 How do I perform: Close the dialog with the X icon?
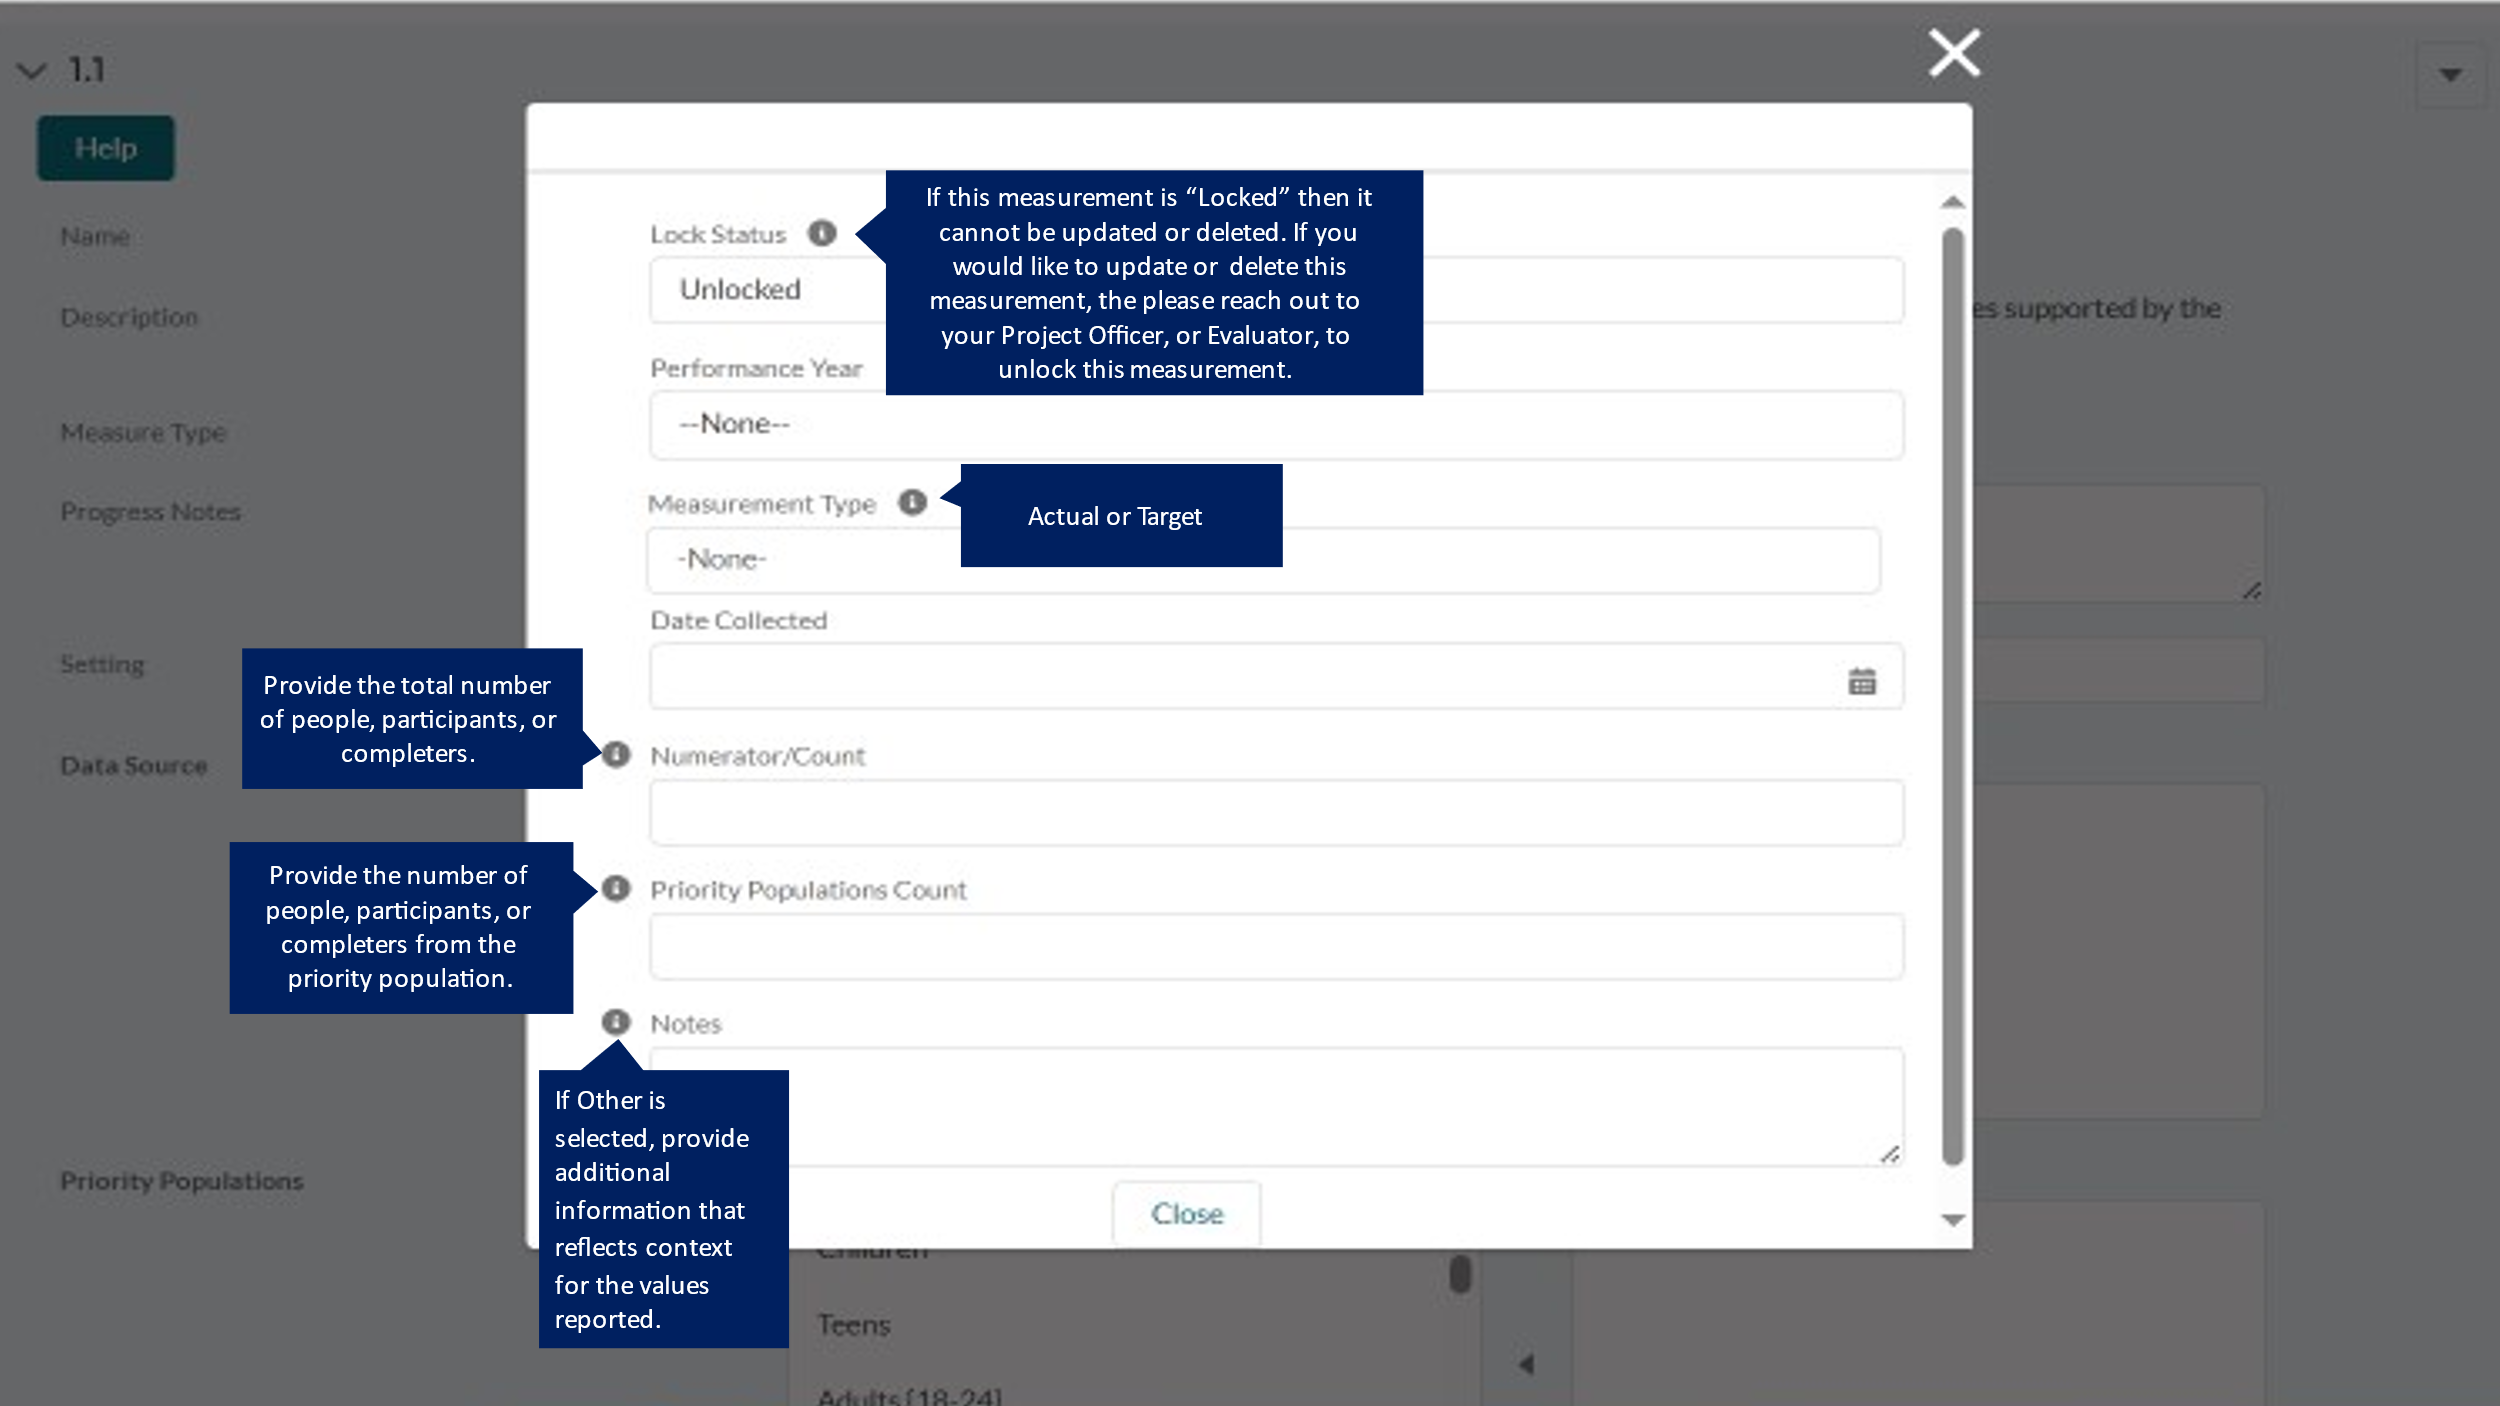tap(1954, 53)
